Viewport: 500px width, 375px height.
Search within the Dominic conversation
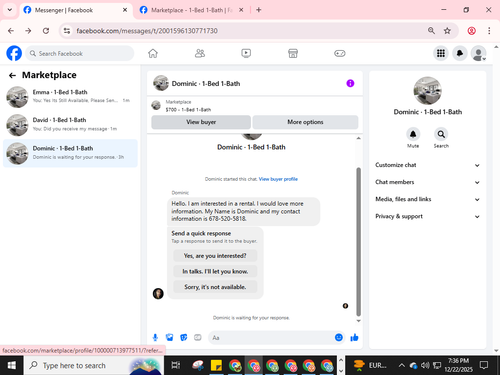click(441, 134)
